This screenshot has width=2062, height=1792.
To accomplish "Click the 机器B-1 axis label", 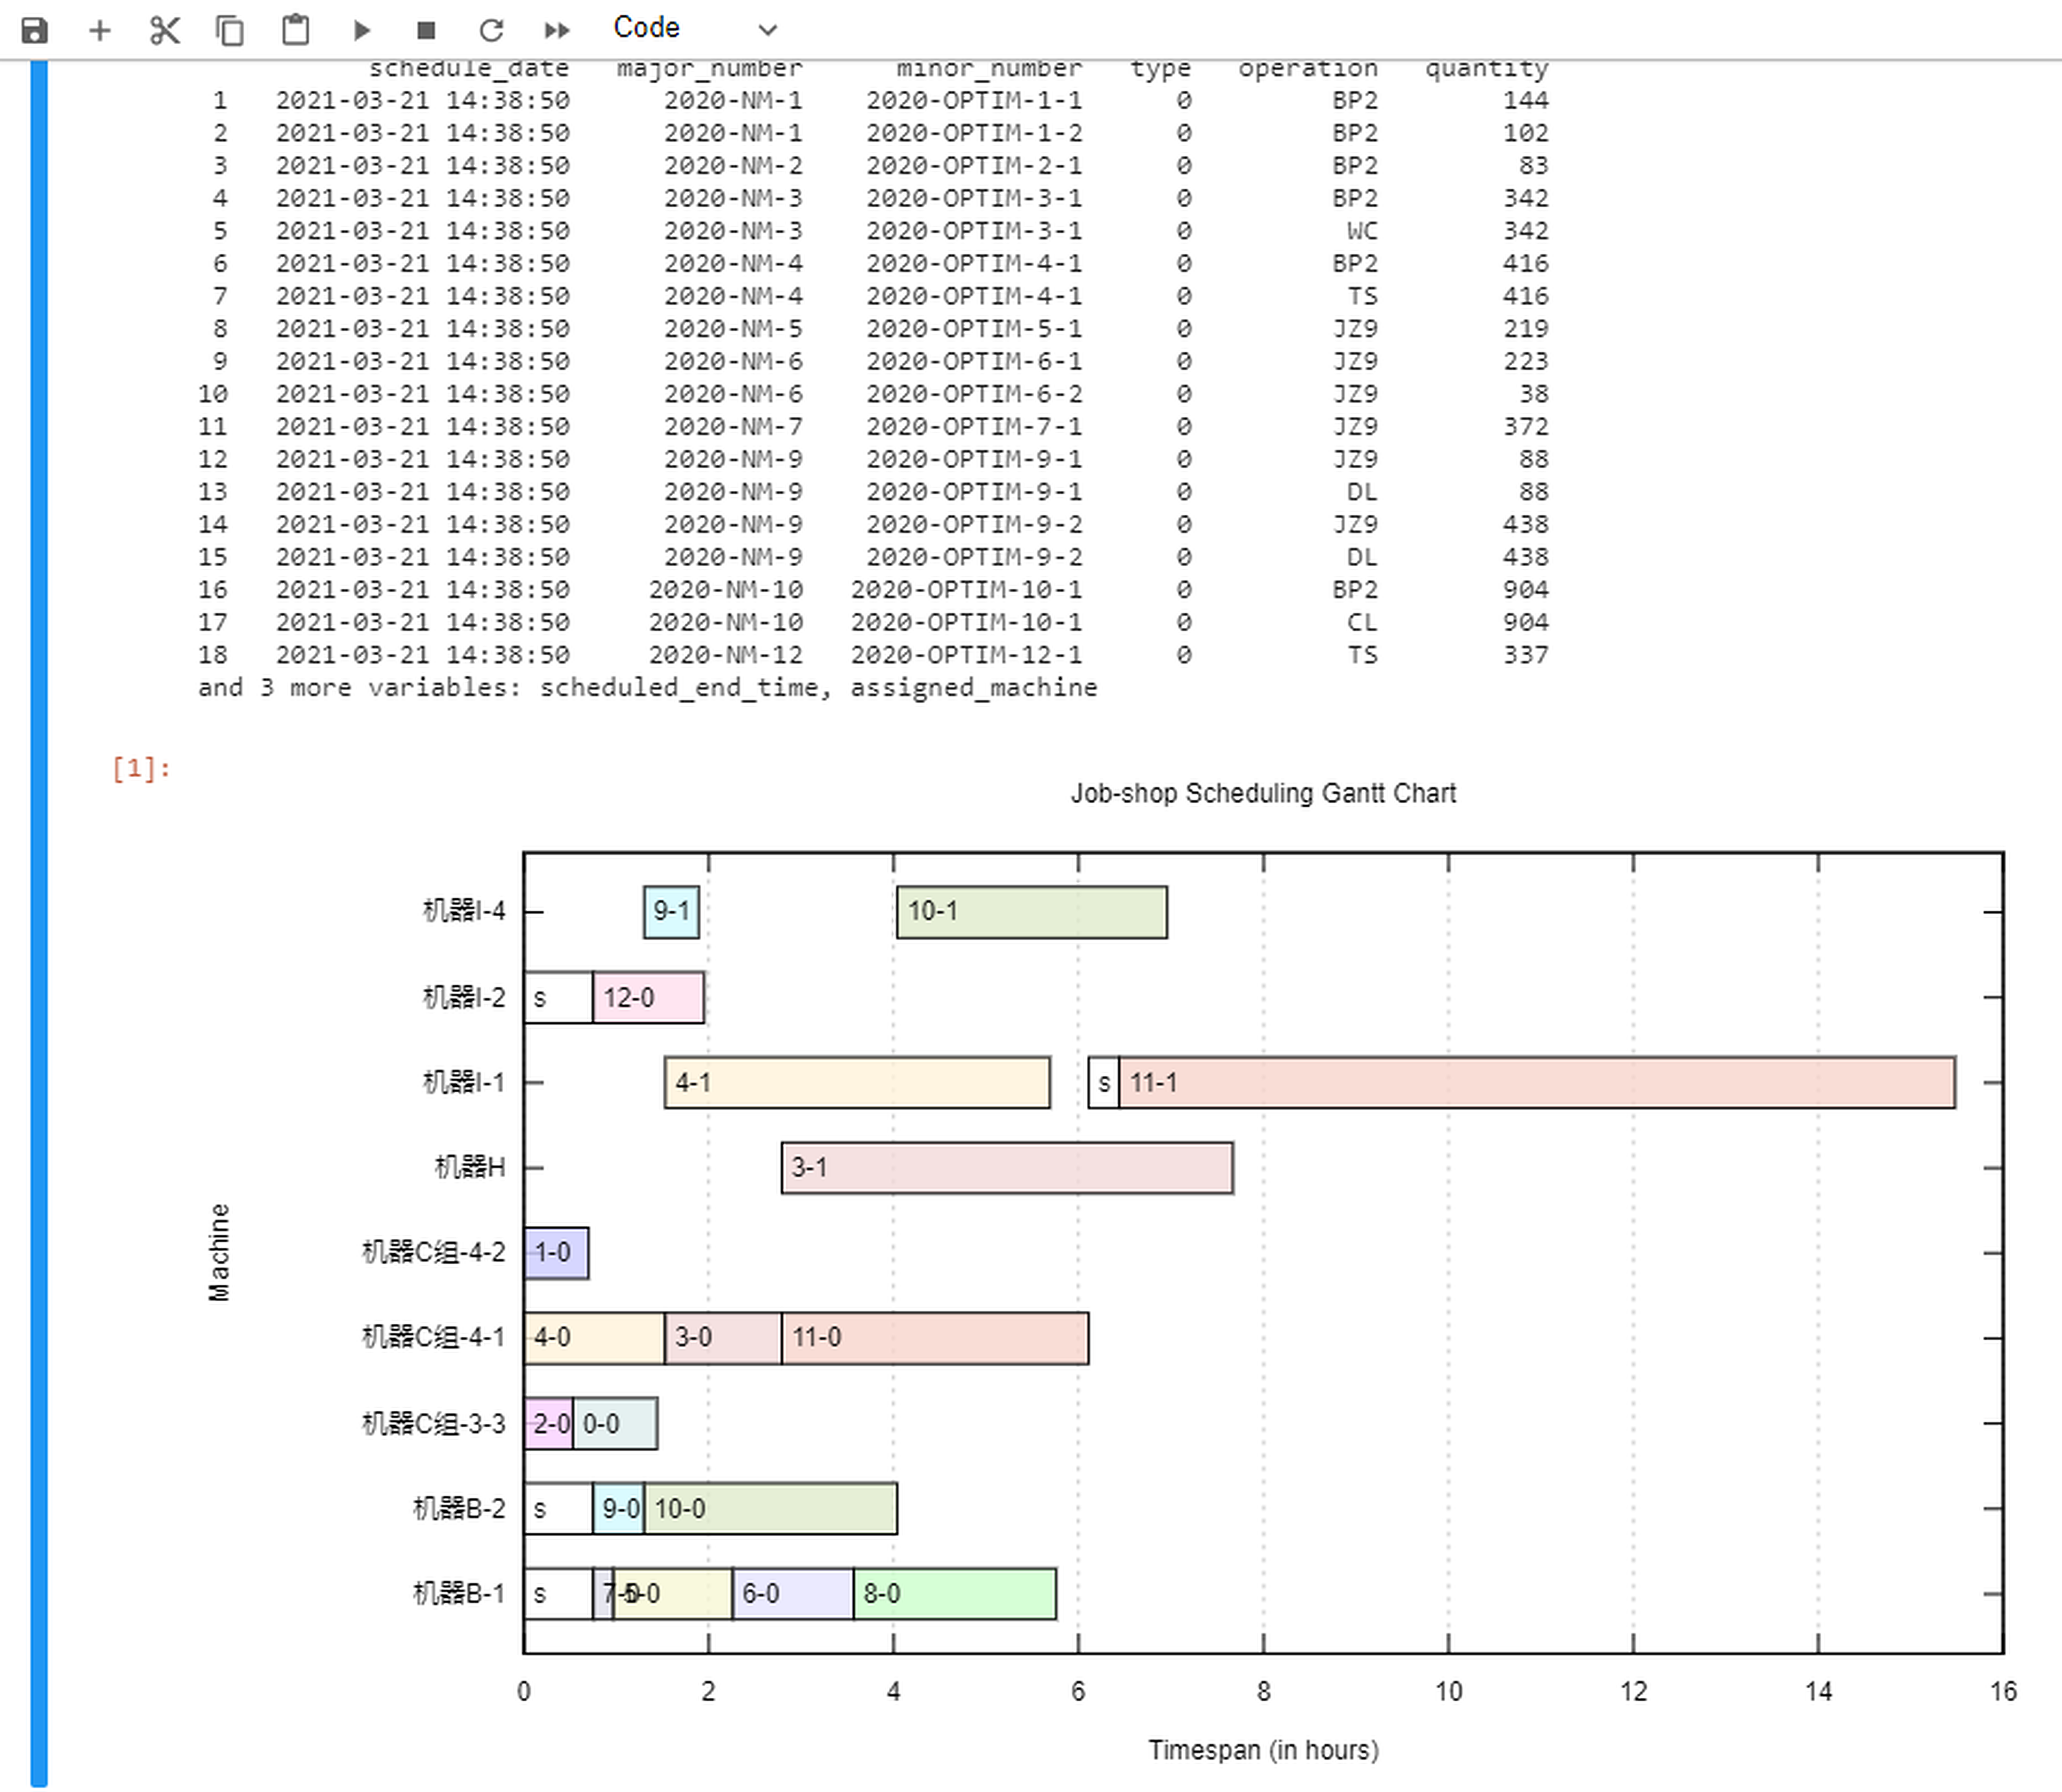I will point(459,1593).
